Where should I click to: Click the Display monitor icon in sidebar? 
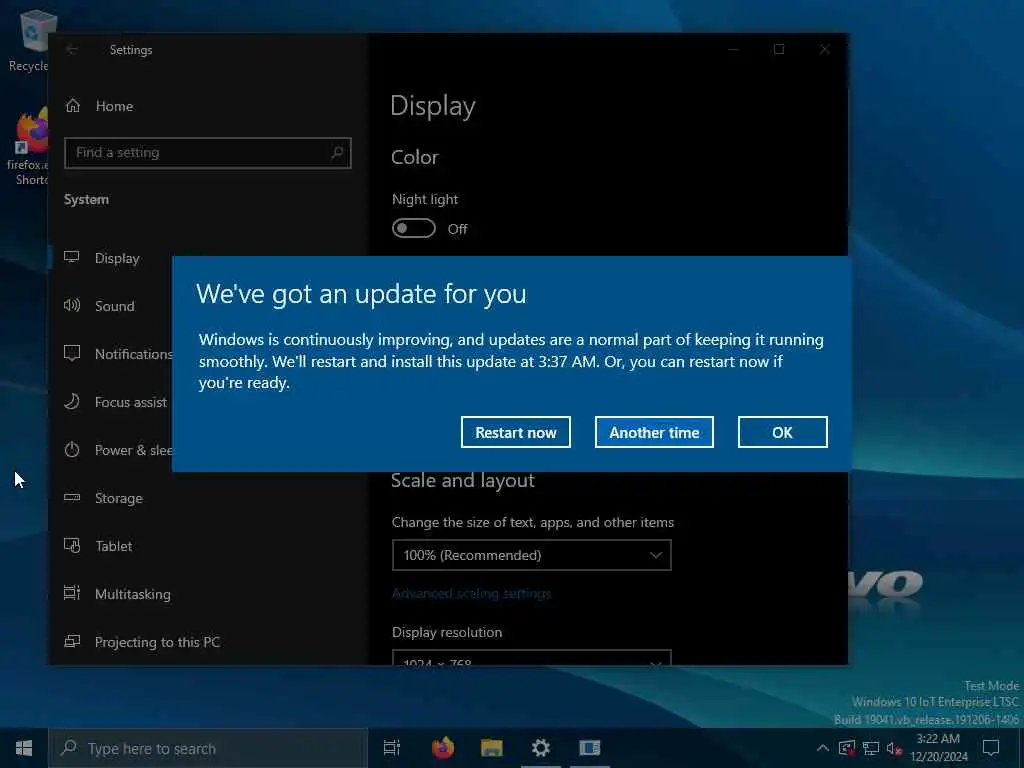click(72, 257)
